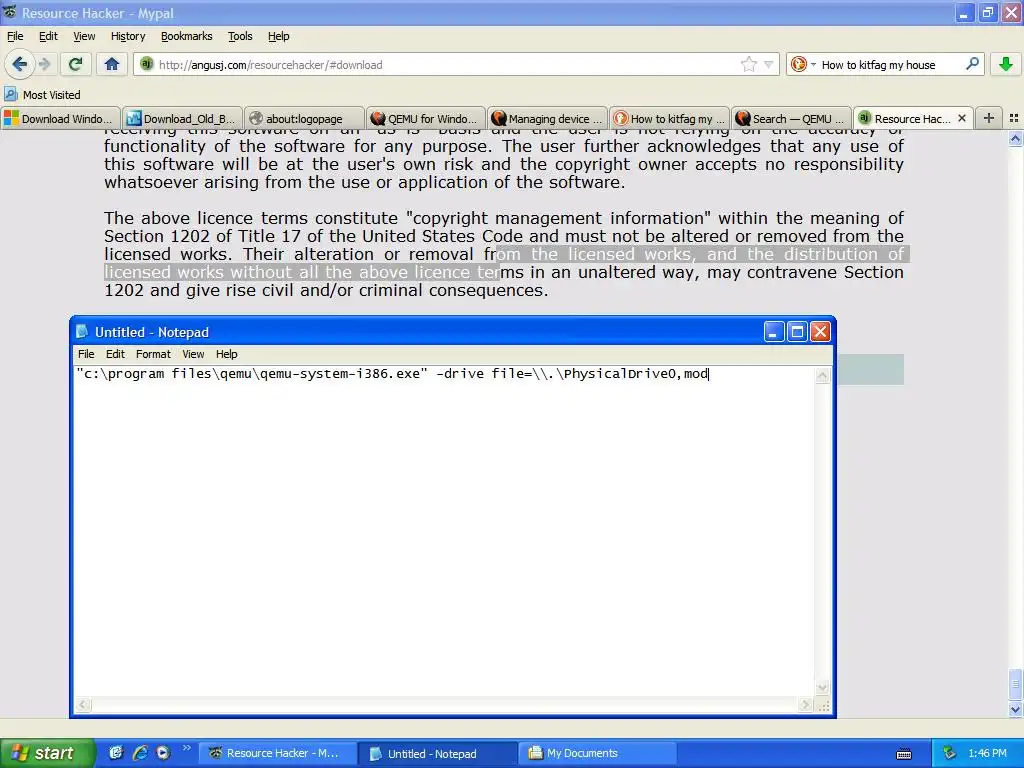Switch to the about:logopage tab
The height and width of the screenshot is (768, 1024).
click(304, 118)
